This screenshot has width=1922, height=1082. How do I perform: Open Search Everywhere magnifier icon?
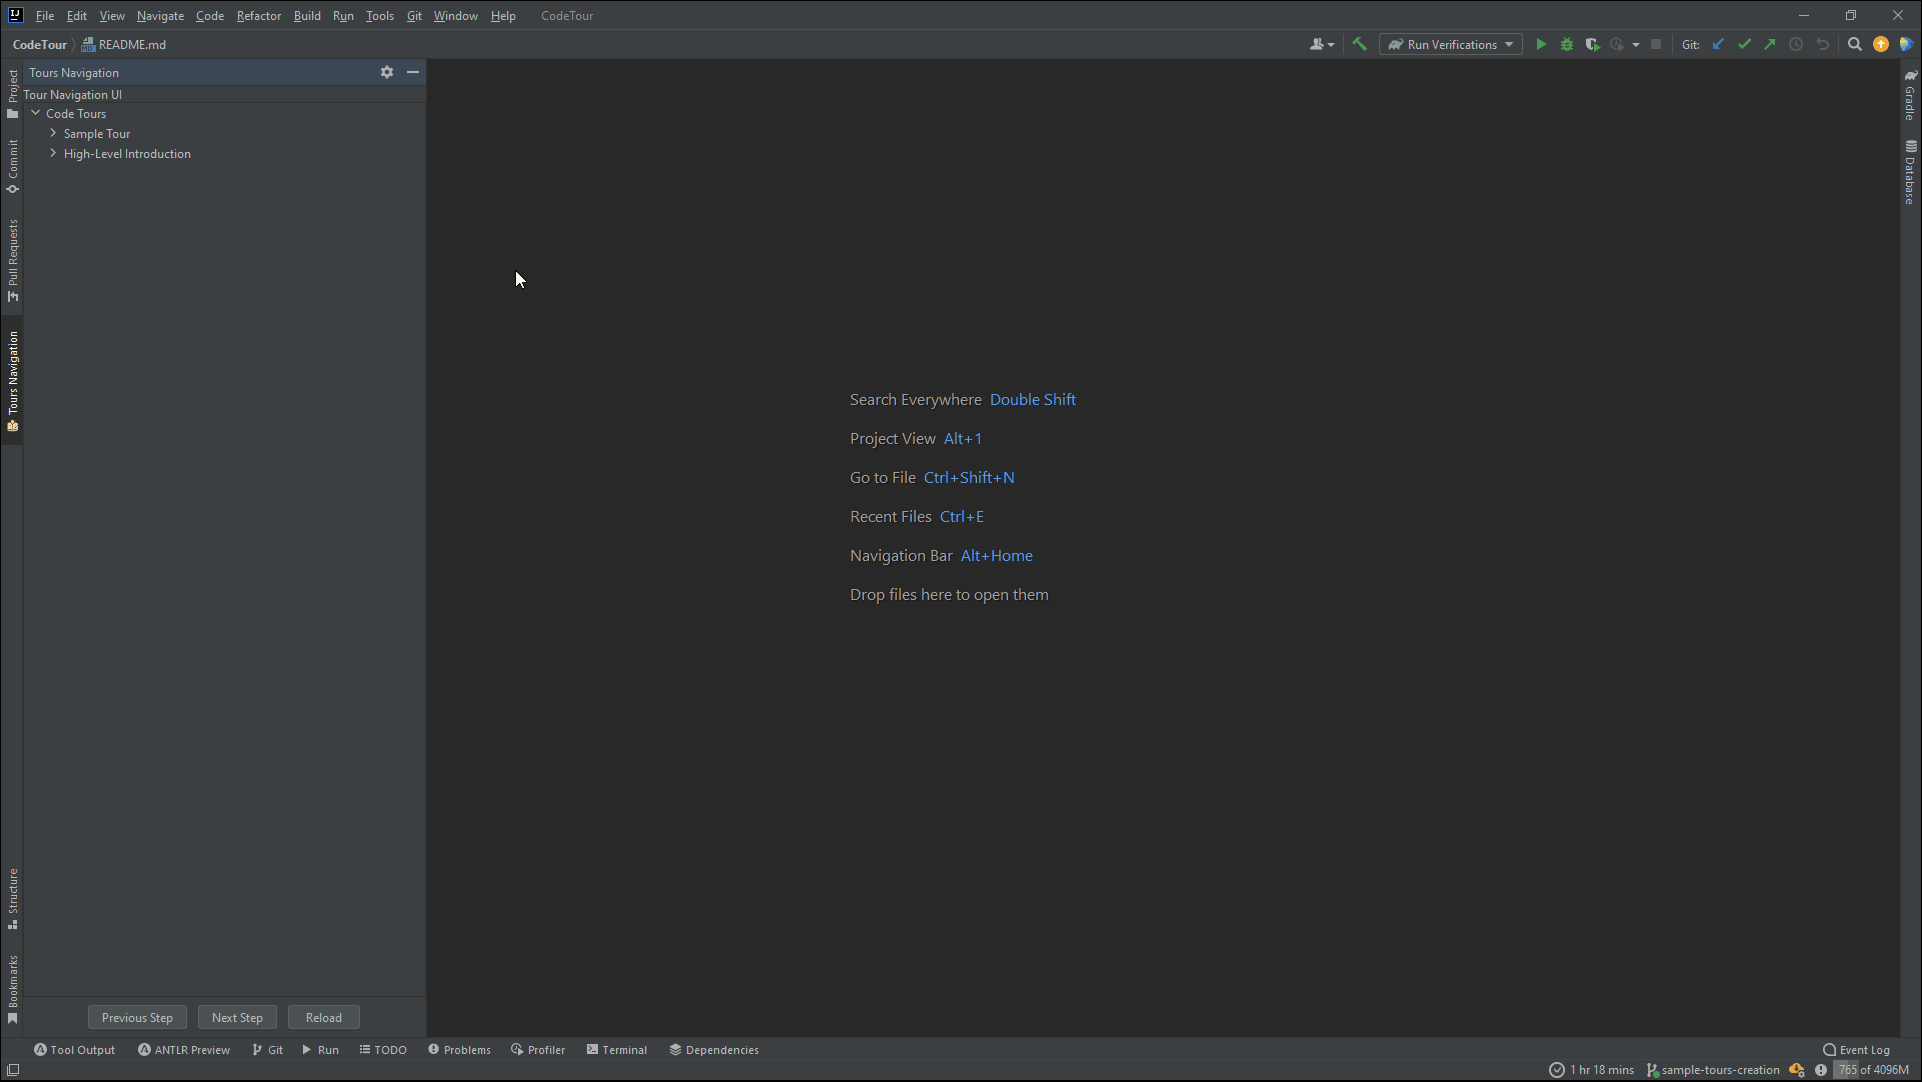pyautogui.click(x=1855, y=44)
